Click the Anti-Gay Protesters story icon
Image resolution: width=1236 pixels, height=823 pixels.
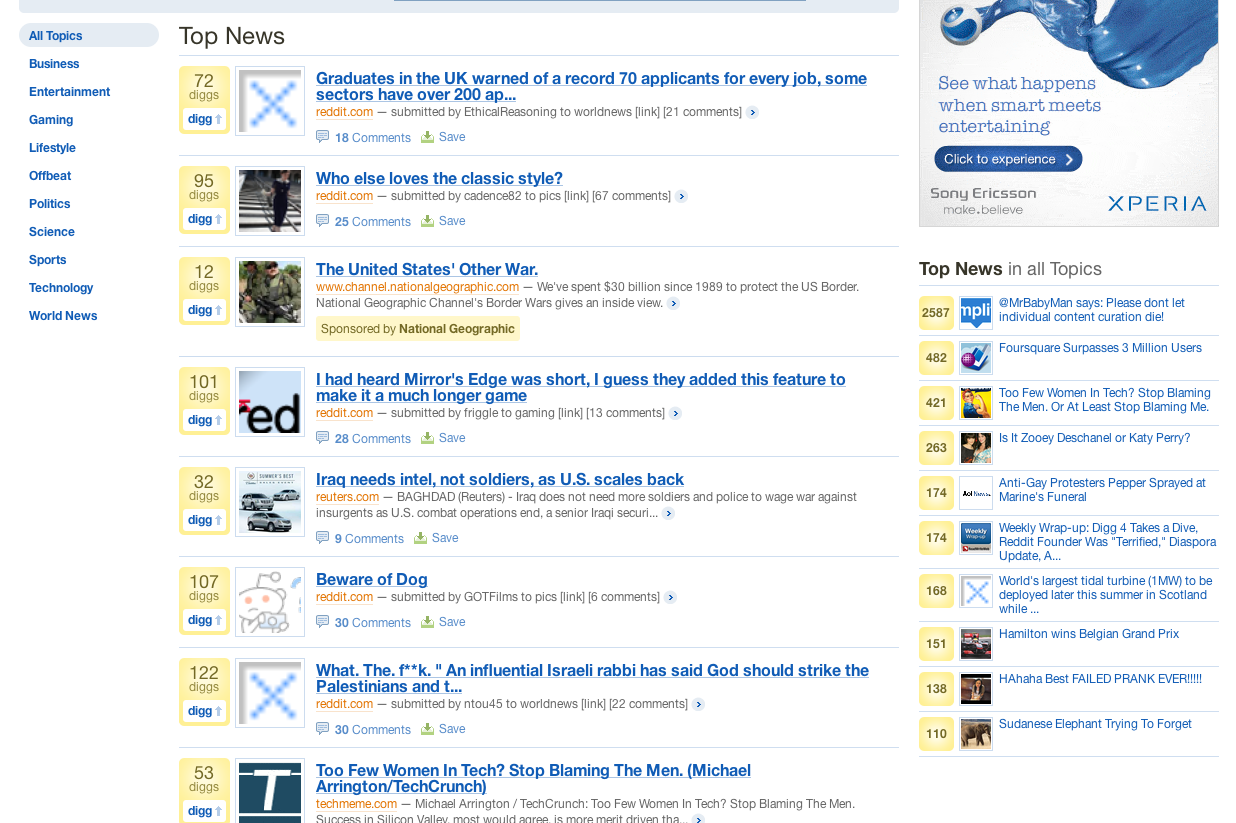click(x=976, y=493)
